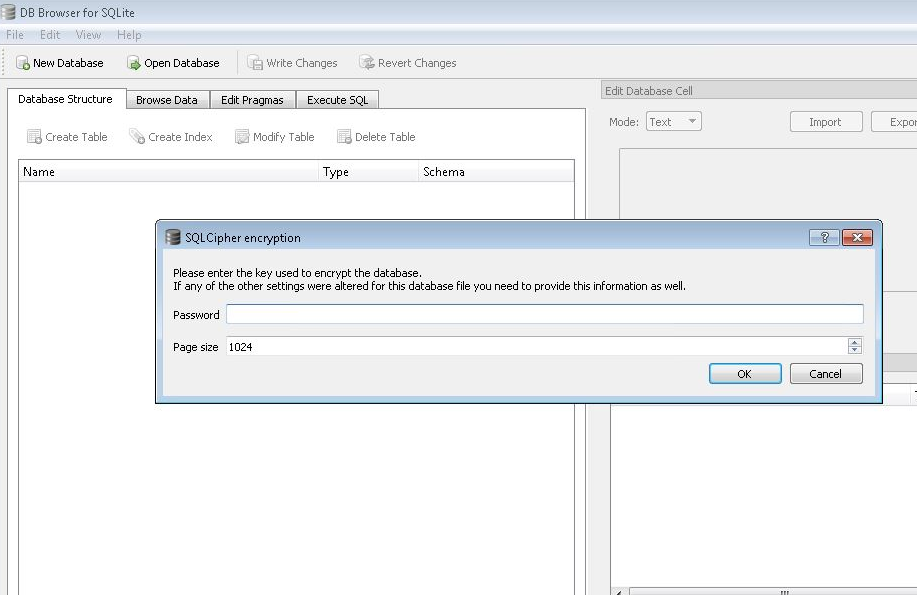This screenshot has height=595, width=917.
Task: Switch to the Edit Pragmas tab
Action: [252, 100]
